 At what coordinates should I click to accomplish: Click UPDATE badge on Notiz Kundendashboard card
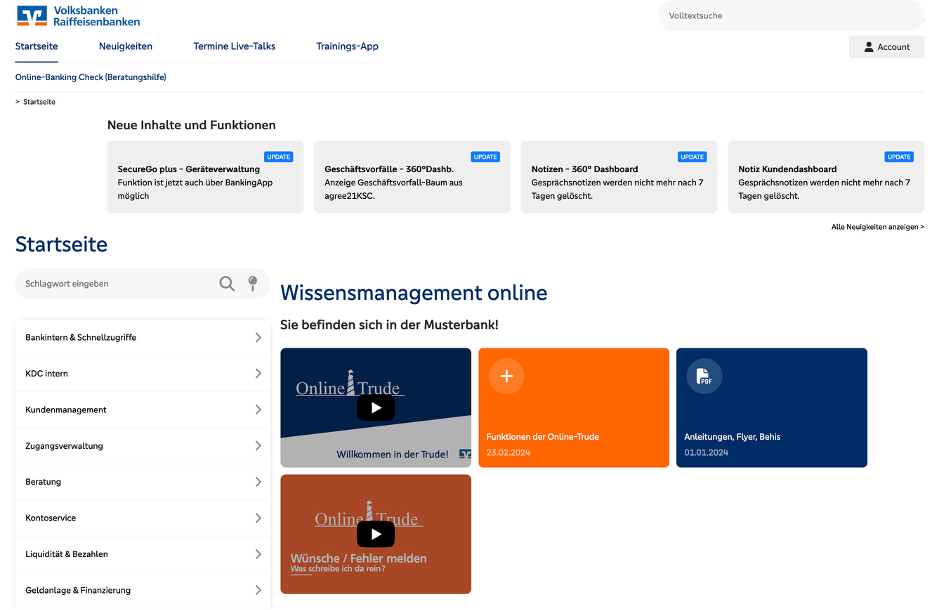[899, 157]
